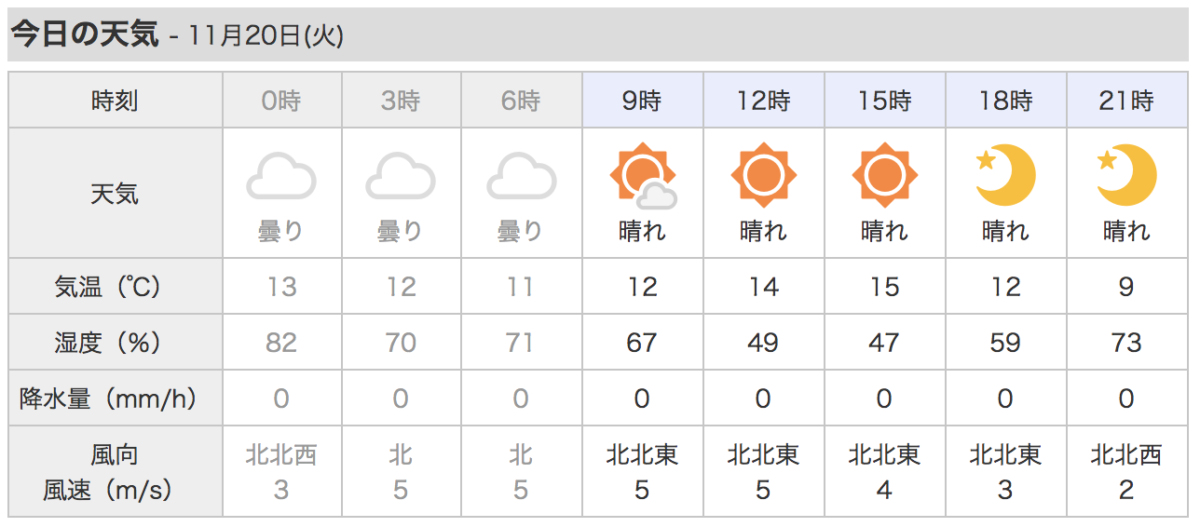Image resolution: width=1200 pixels, height=527 pixels.
Task: Click the 今日の天気 heading
Action: (x=84, y=35)
